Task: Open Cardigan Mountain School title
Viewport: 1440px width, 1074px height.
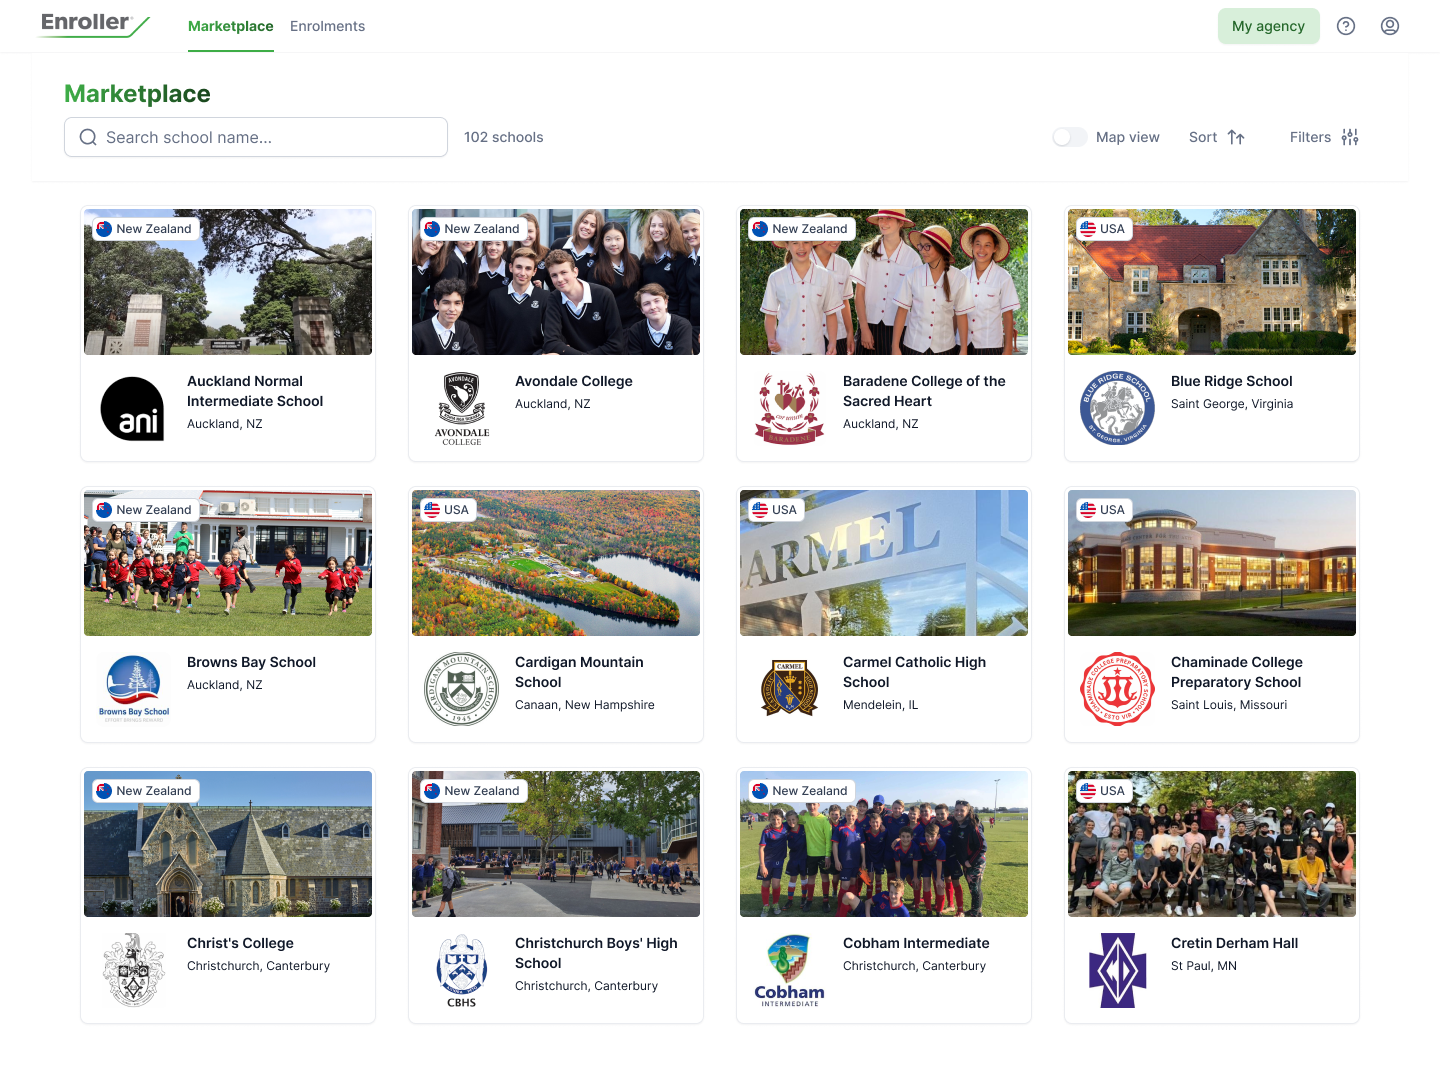Action: click(579, 672)
